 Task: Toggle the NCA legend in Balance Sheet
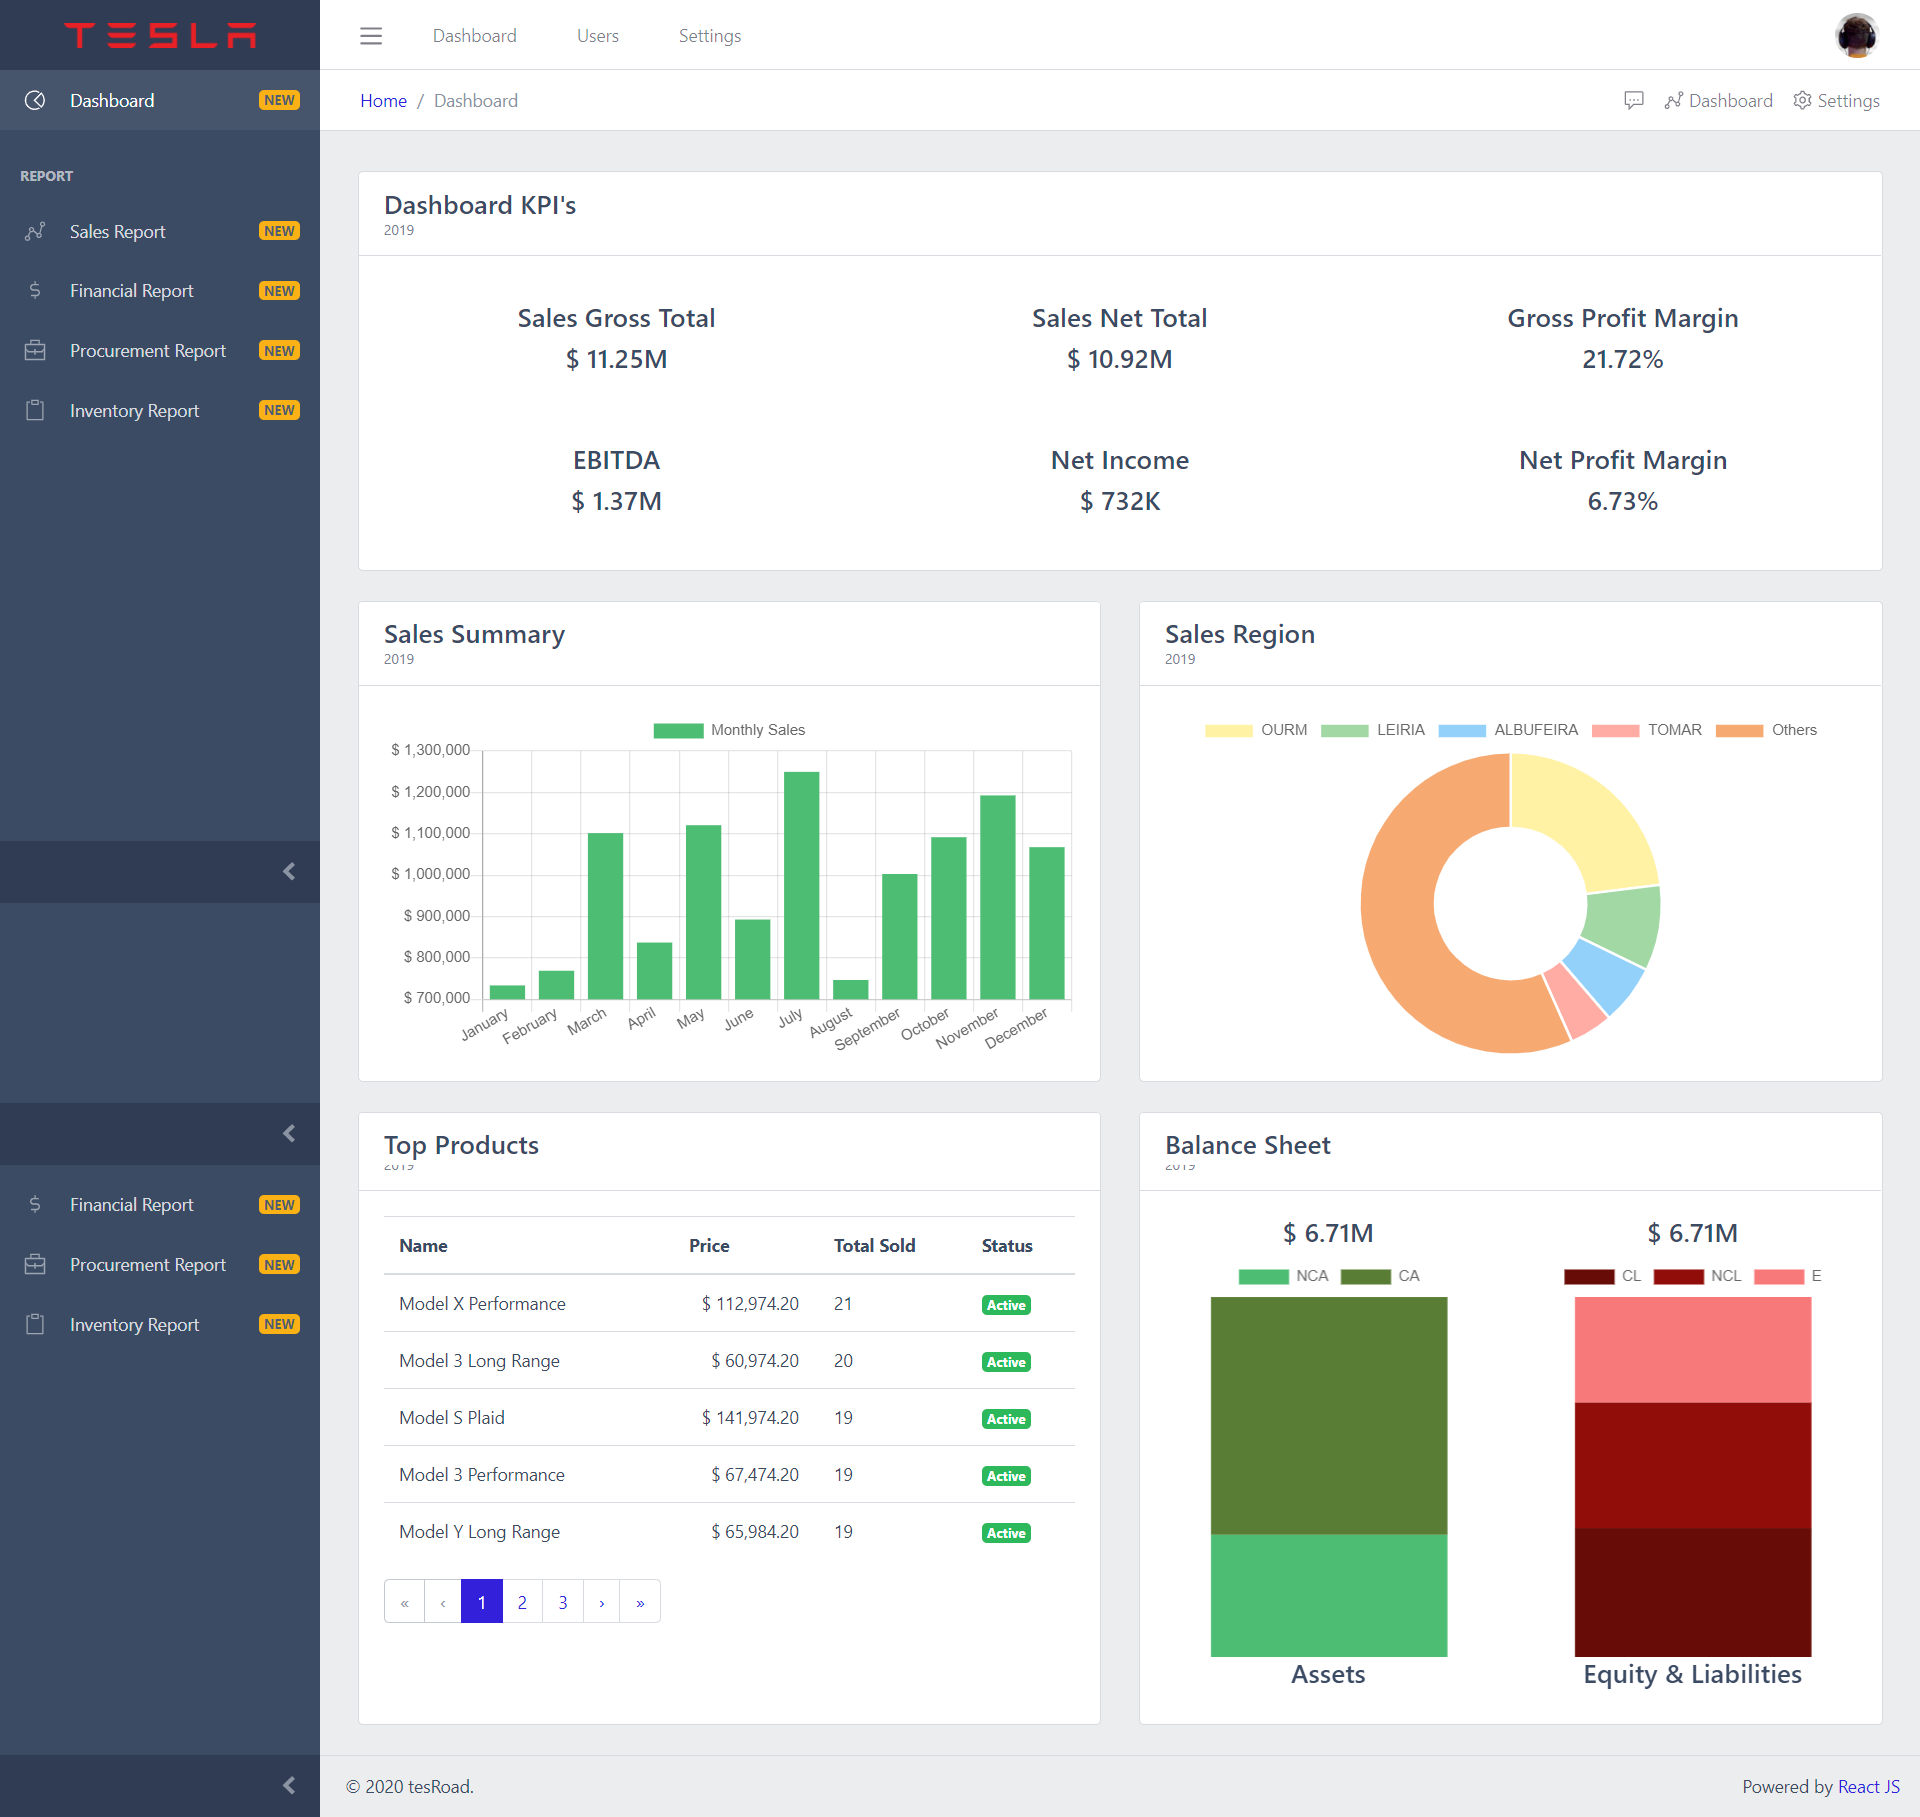(x=1283, y=1276)
